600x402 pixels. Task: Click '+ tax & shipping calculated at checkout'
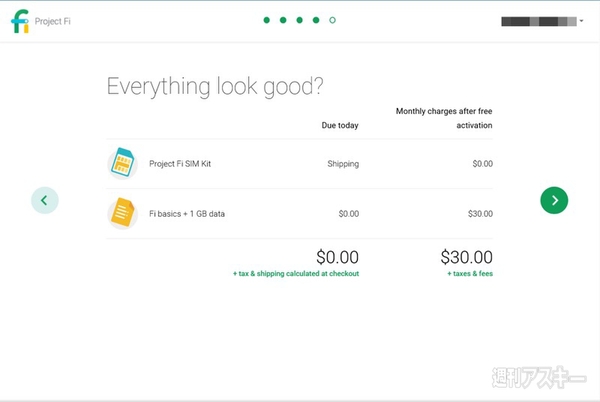tap(296, 273)
